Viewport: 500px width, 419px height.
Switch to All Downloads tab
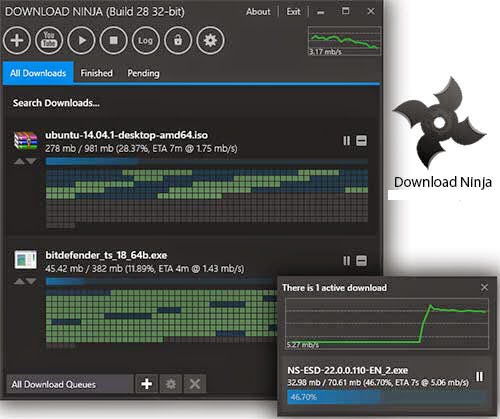click(38, 73)
